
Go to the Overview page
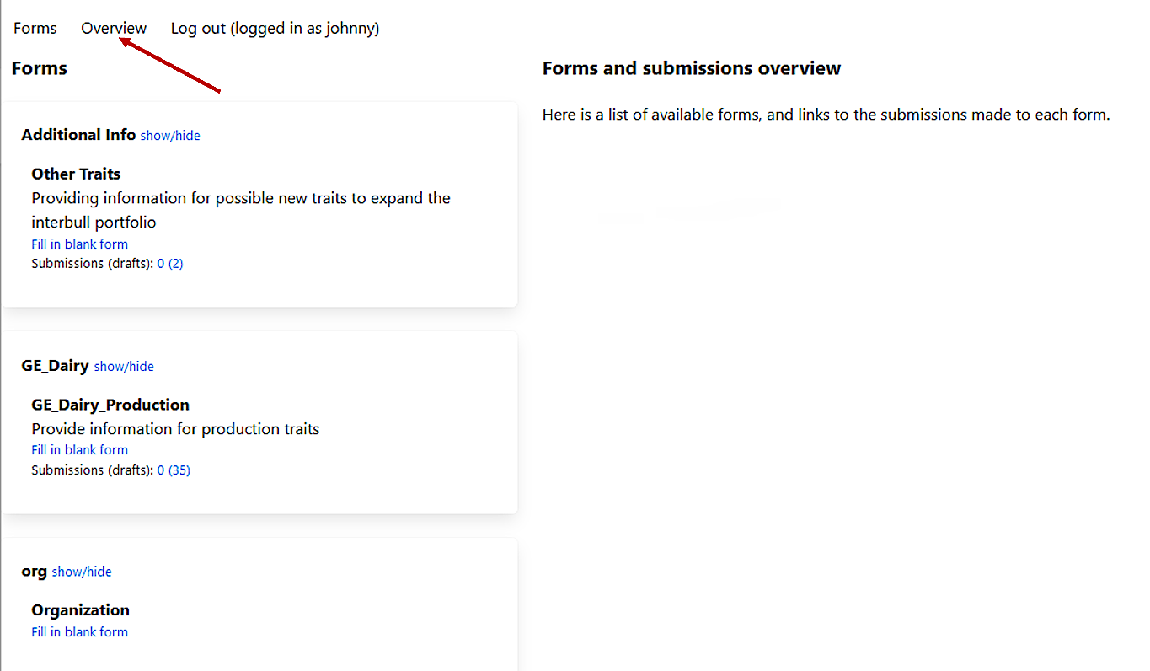point(114,28)
